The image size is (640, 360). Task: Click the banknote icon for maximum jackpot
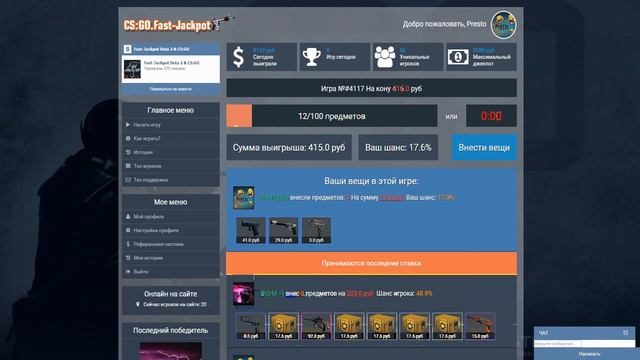click(x=458, y=57)
